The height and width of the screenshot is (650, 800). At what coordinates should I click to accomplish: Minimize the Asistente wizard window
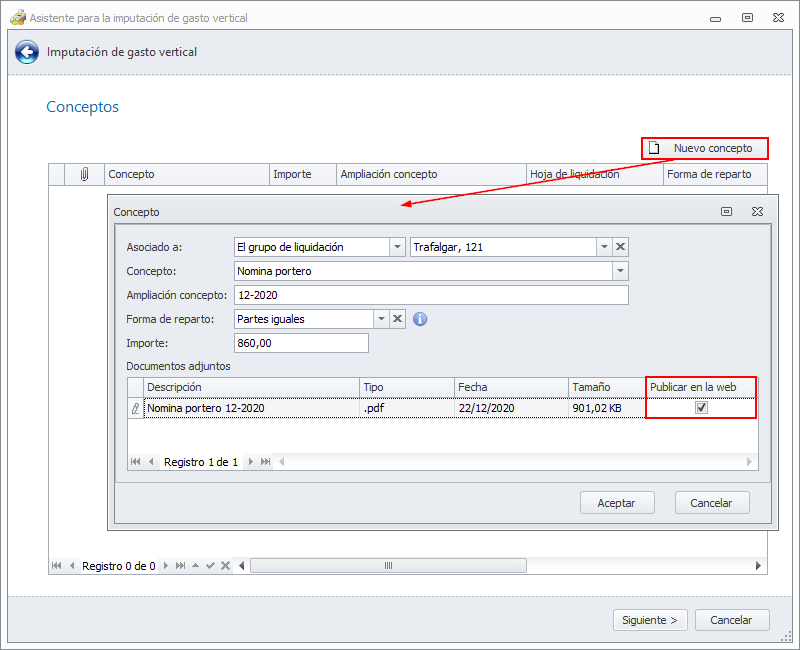click(715, 18)
